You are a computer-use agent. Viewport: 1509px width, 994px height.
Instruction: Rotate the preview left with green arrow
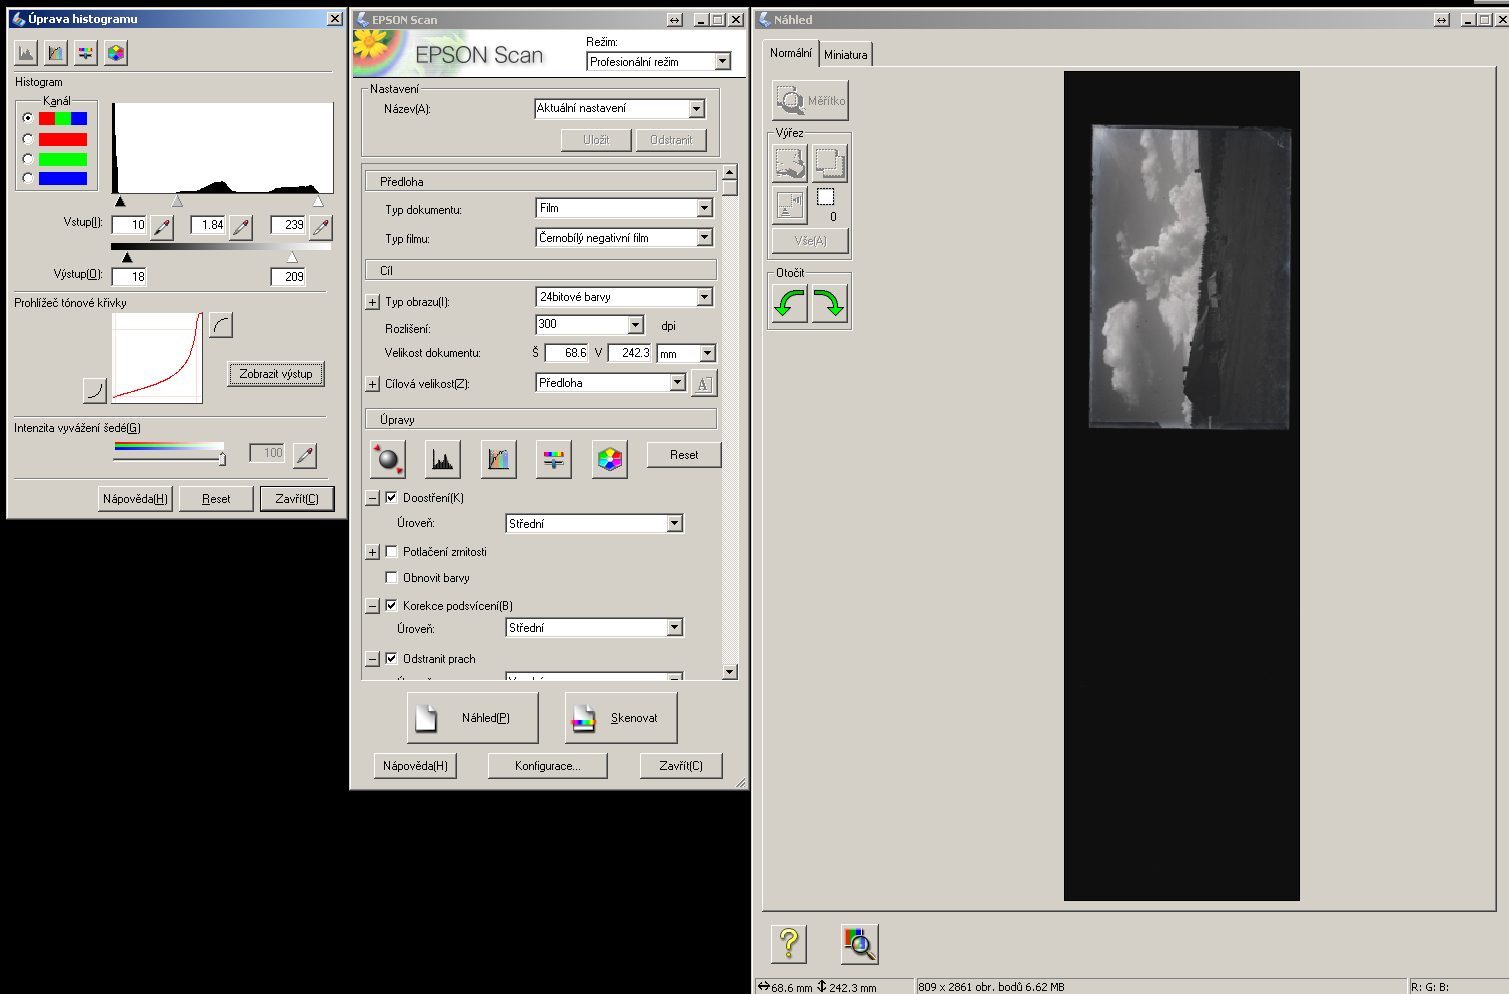(x=789, y=303)
